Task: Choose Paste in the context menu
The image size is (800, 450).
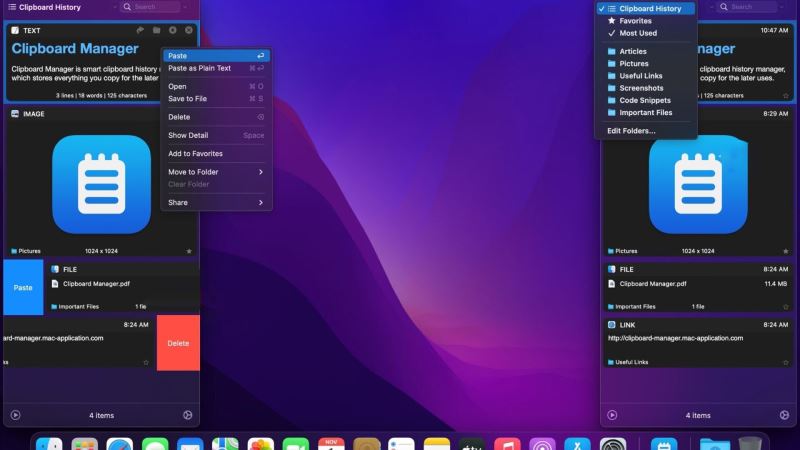Action: coord(216,56)
